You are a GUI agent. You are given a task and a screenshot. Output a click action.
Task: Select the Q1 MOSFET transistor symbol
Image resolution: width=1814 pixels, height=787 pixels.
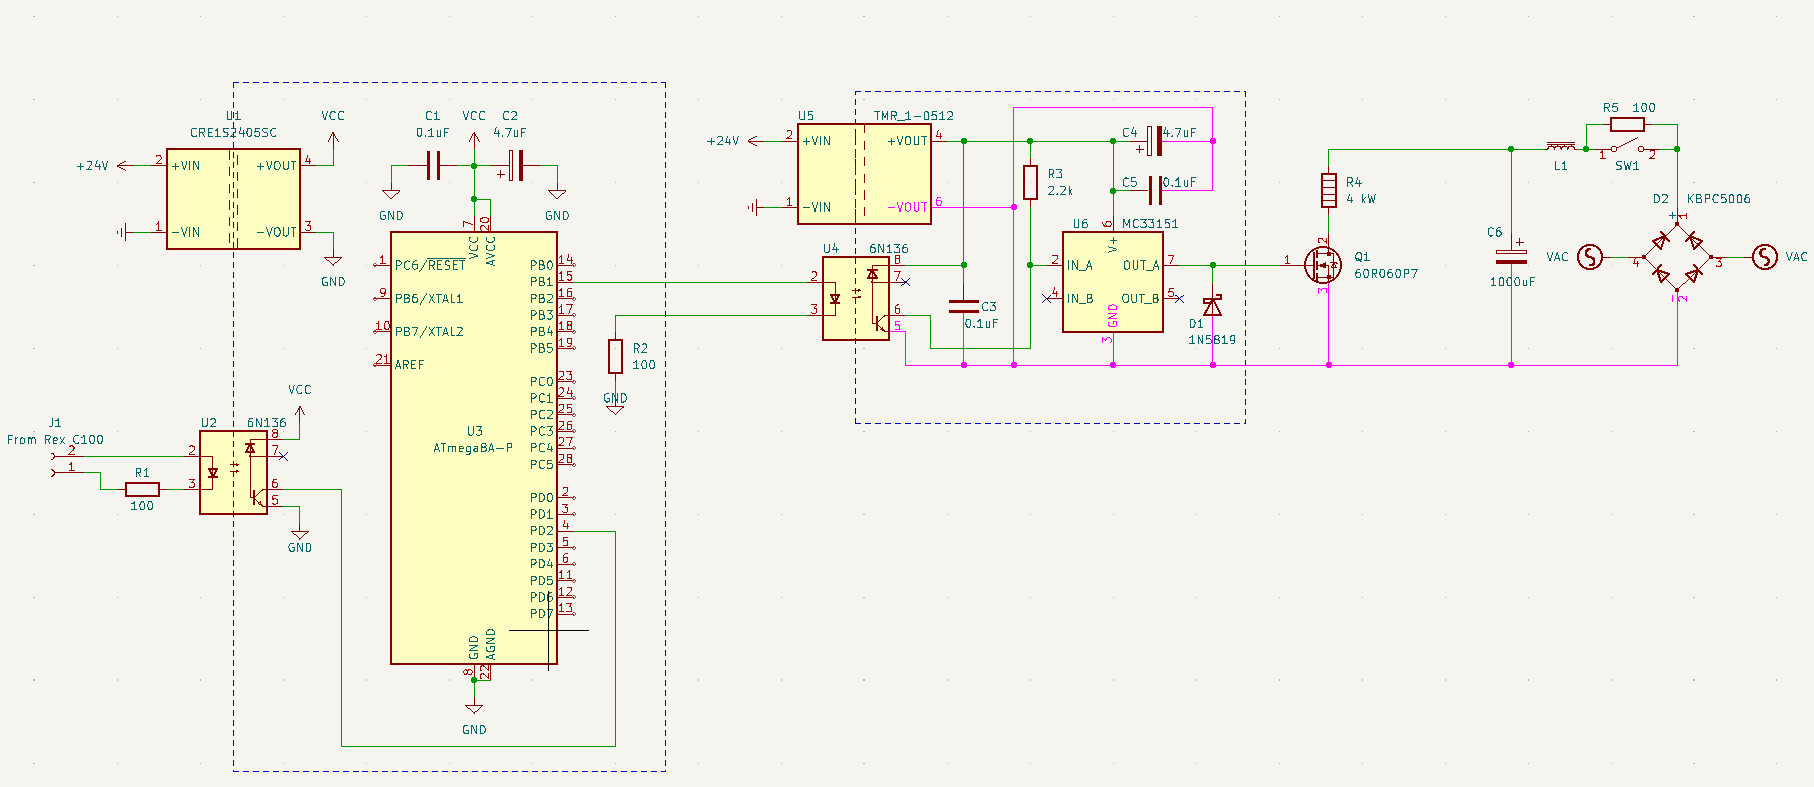(x=1324, y=265)
